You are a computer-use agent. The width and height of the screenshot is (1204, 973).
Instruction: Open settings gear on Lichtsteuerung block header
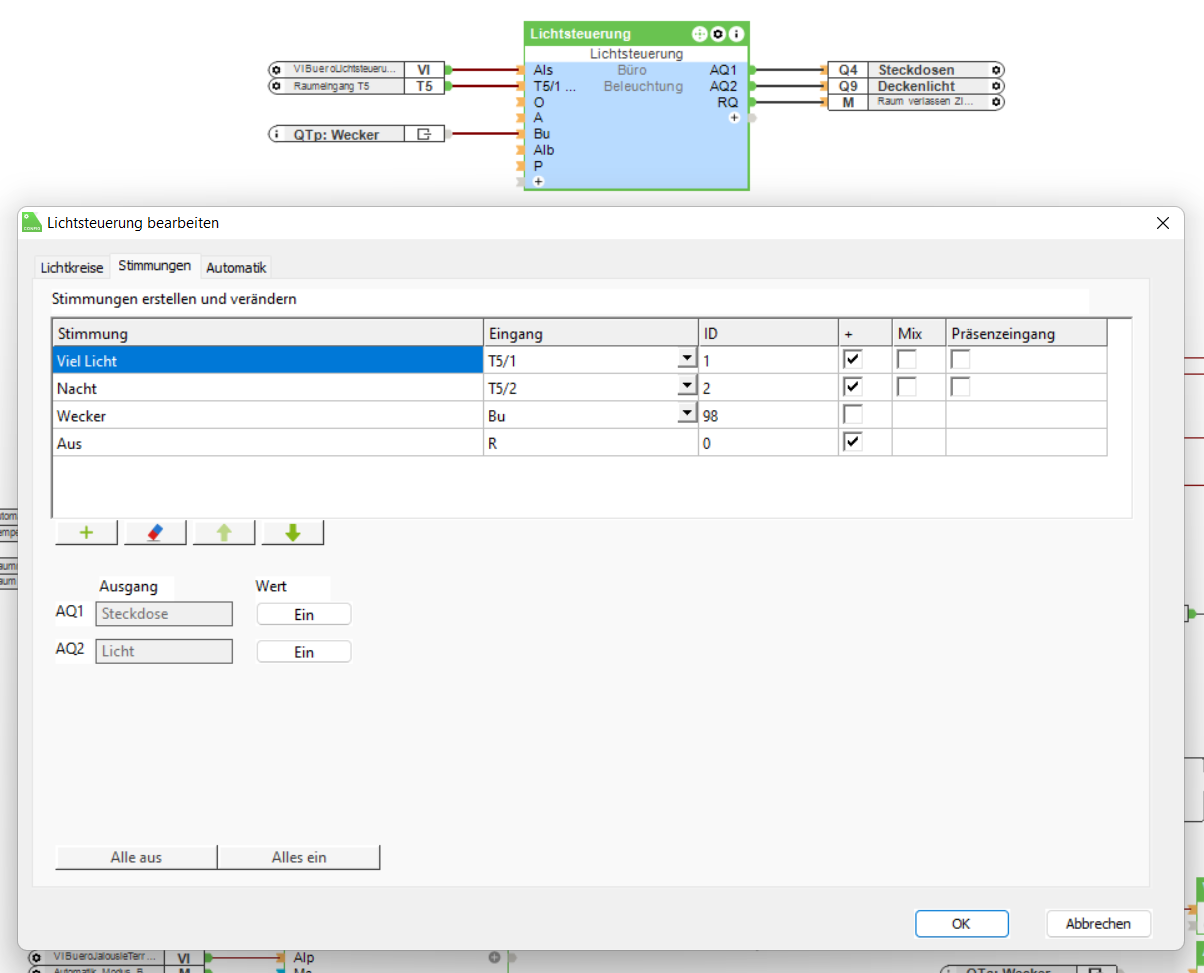pos(718,34)
